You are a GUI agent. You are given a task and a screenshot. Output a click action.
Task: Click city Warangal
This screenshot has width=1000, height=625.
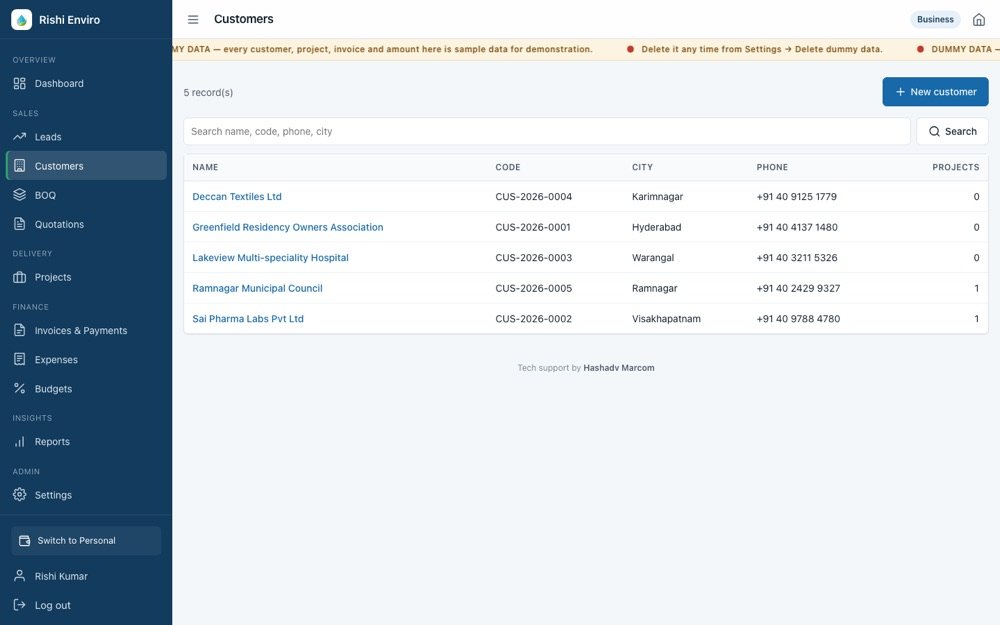[652, 258]
